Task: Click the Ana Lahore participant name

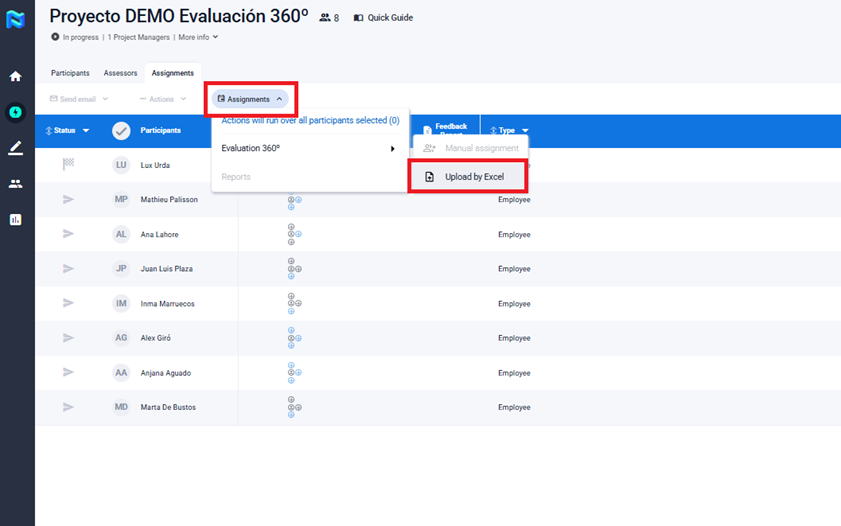Action: 161,234
